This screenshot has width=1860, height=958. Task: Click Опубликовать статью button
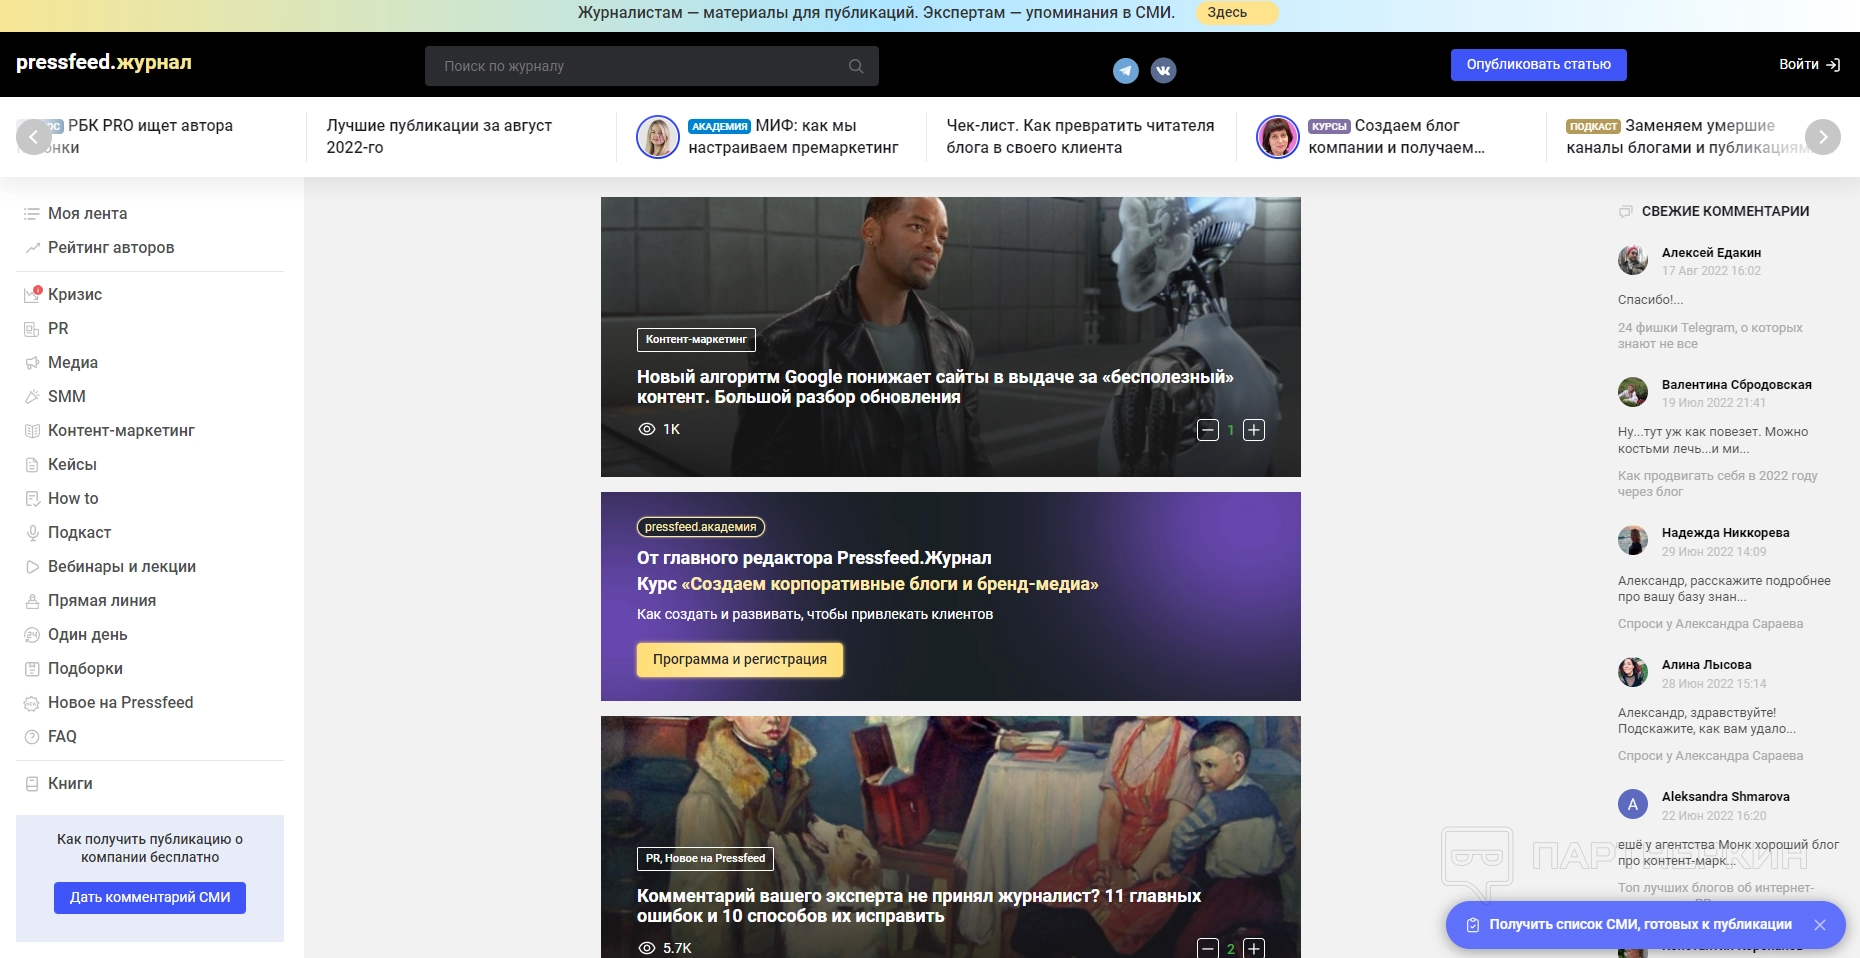[x=1538, y=64]
